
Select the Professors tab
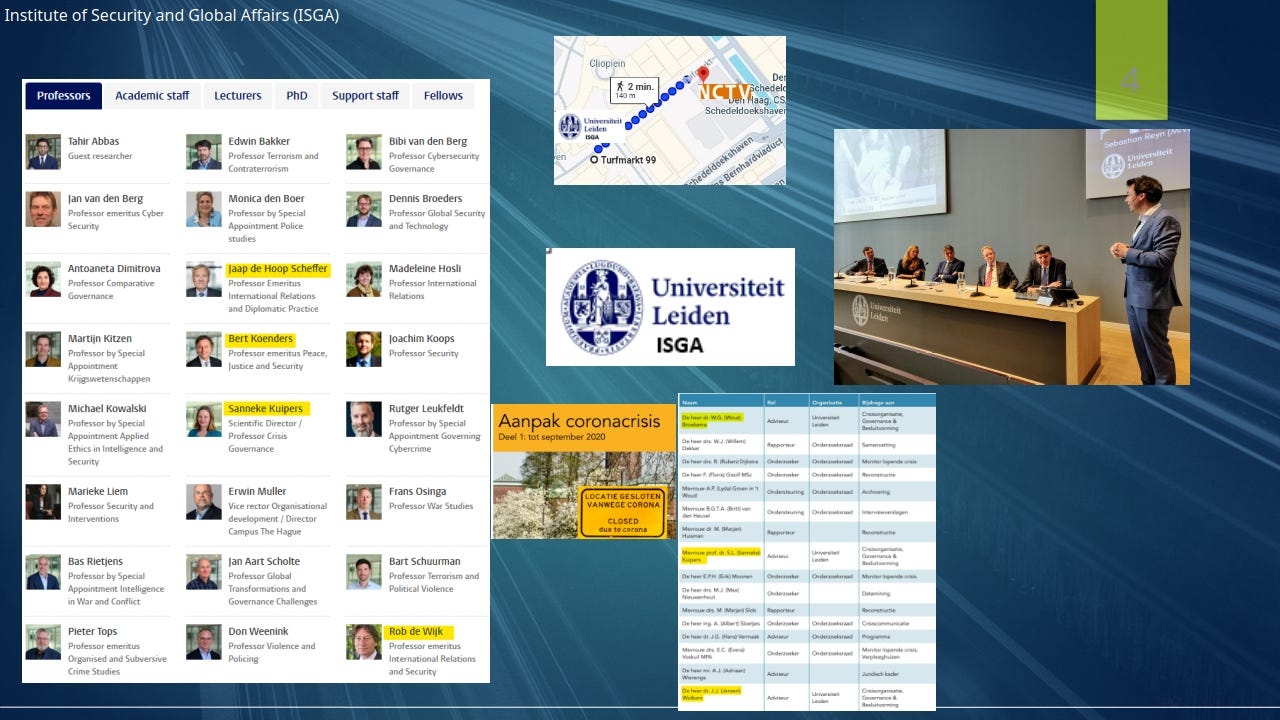[64, 96]
